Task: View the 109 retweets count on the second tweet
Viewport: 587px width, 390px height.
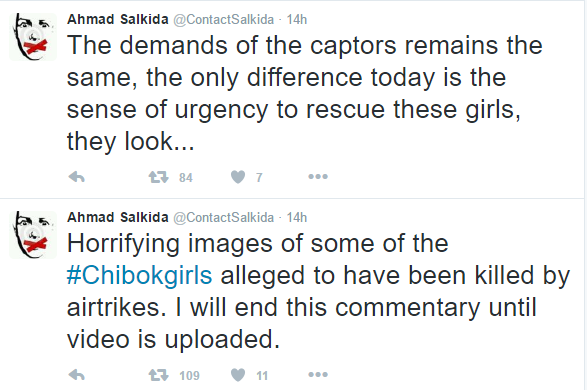Action: pos(189,375)
